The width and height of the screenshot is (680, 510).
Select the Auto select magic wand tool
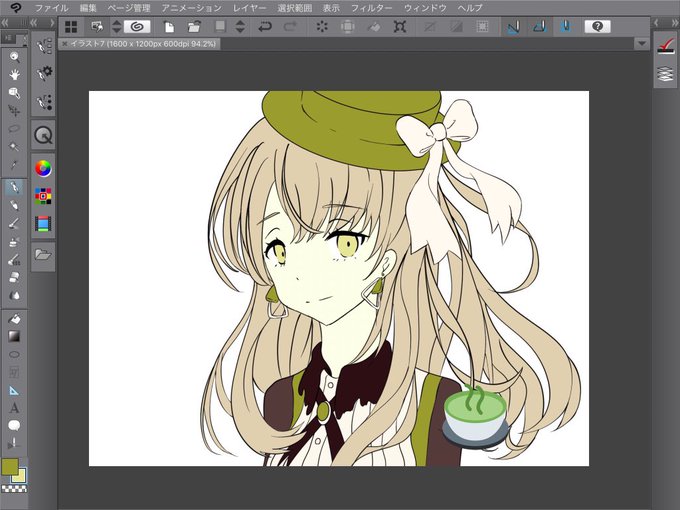(14, 147)
